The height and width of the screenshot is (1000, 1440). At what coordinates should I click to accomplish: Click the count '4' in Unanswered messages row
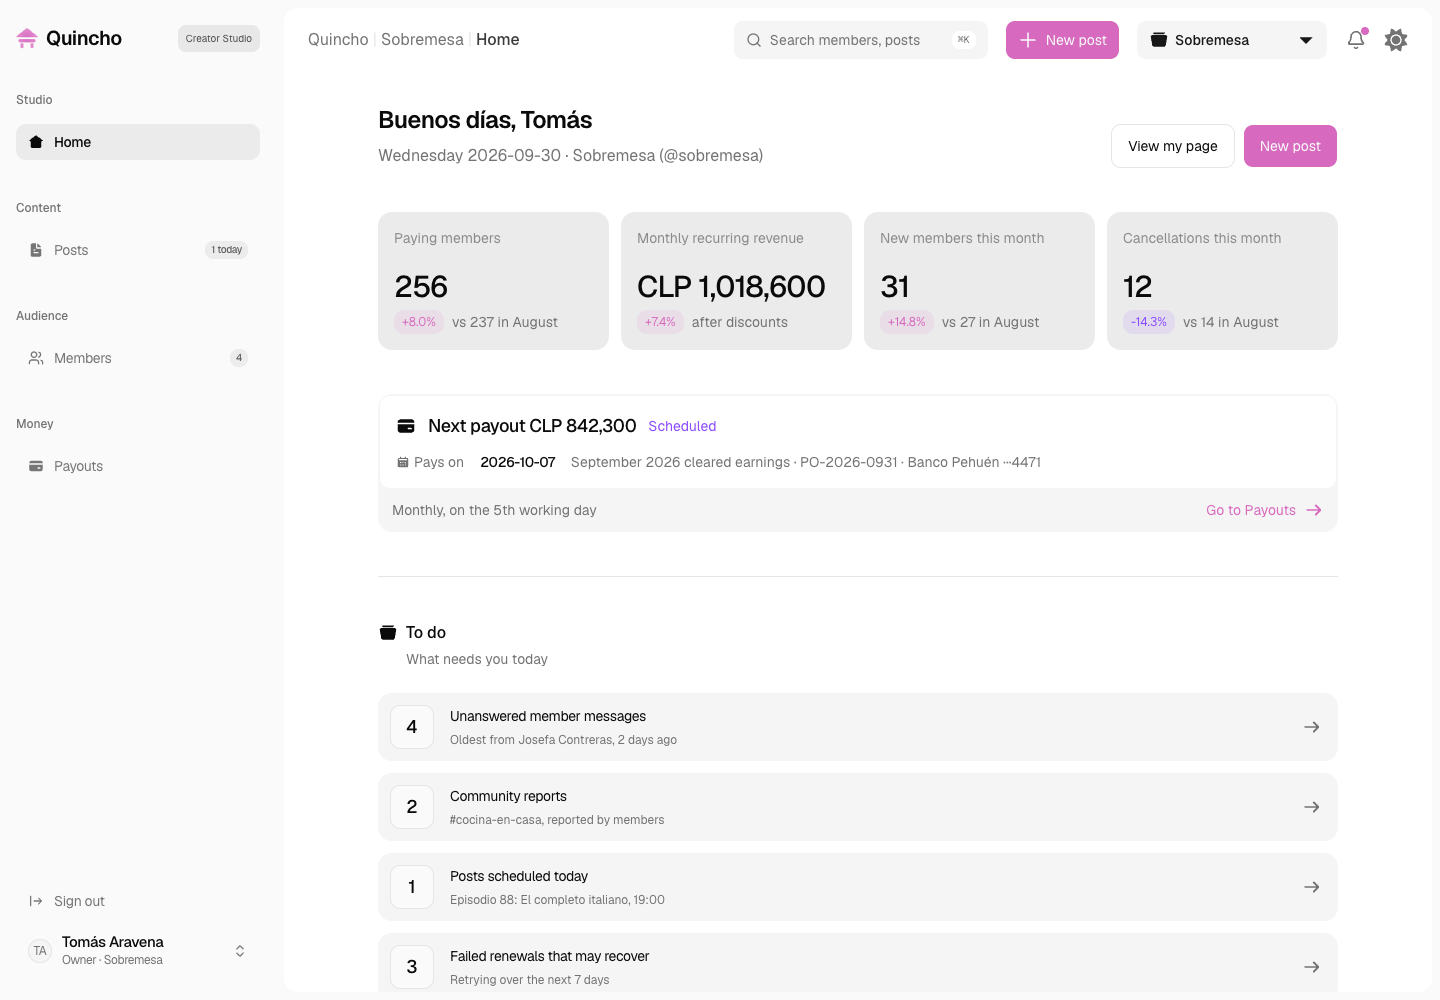(412, 727)
